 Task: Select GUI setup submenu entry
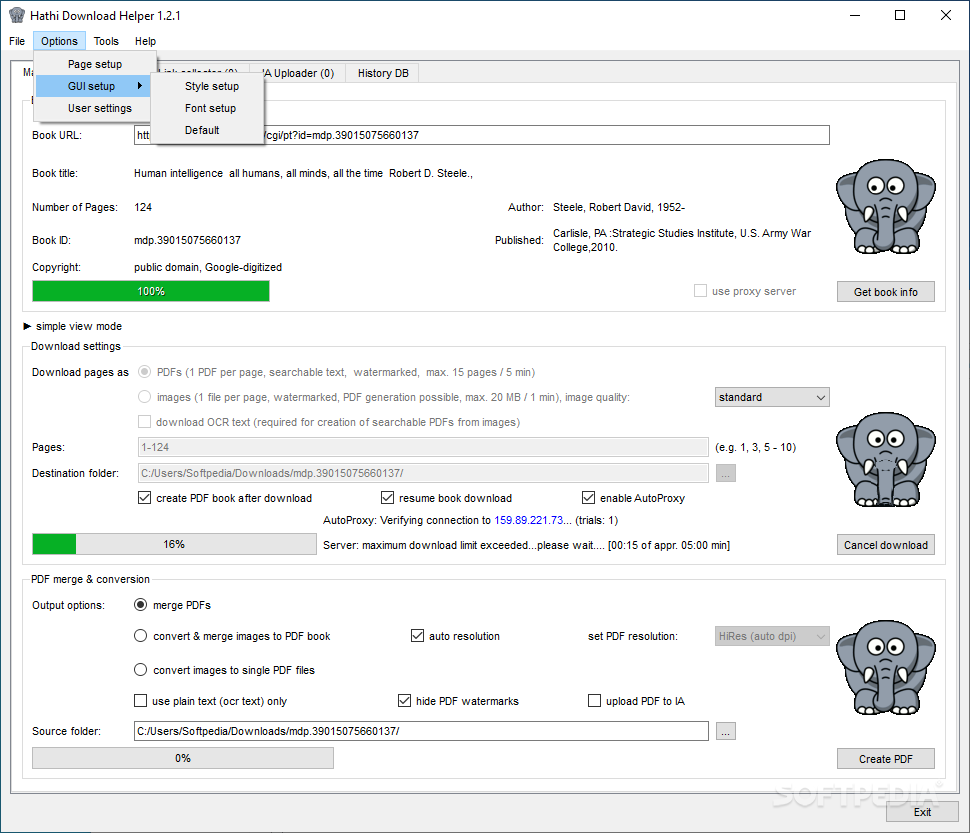93,86
